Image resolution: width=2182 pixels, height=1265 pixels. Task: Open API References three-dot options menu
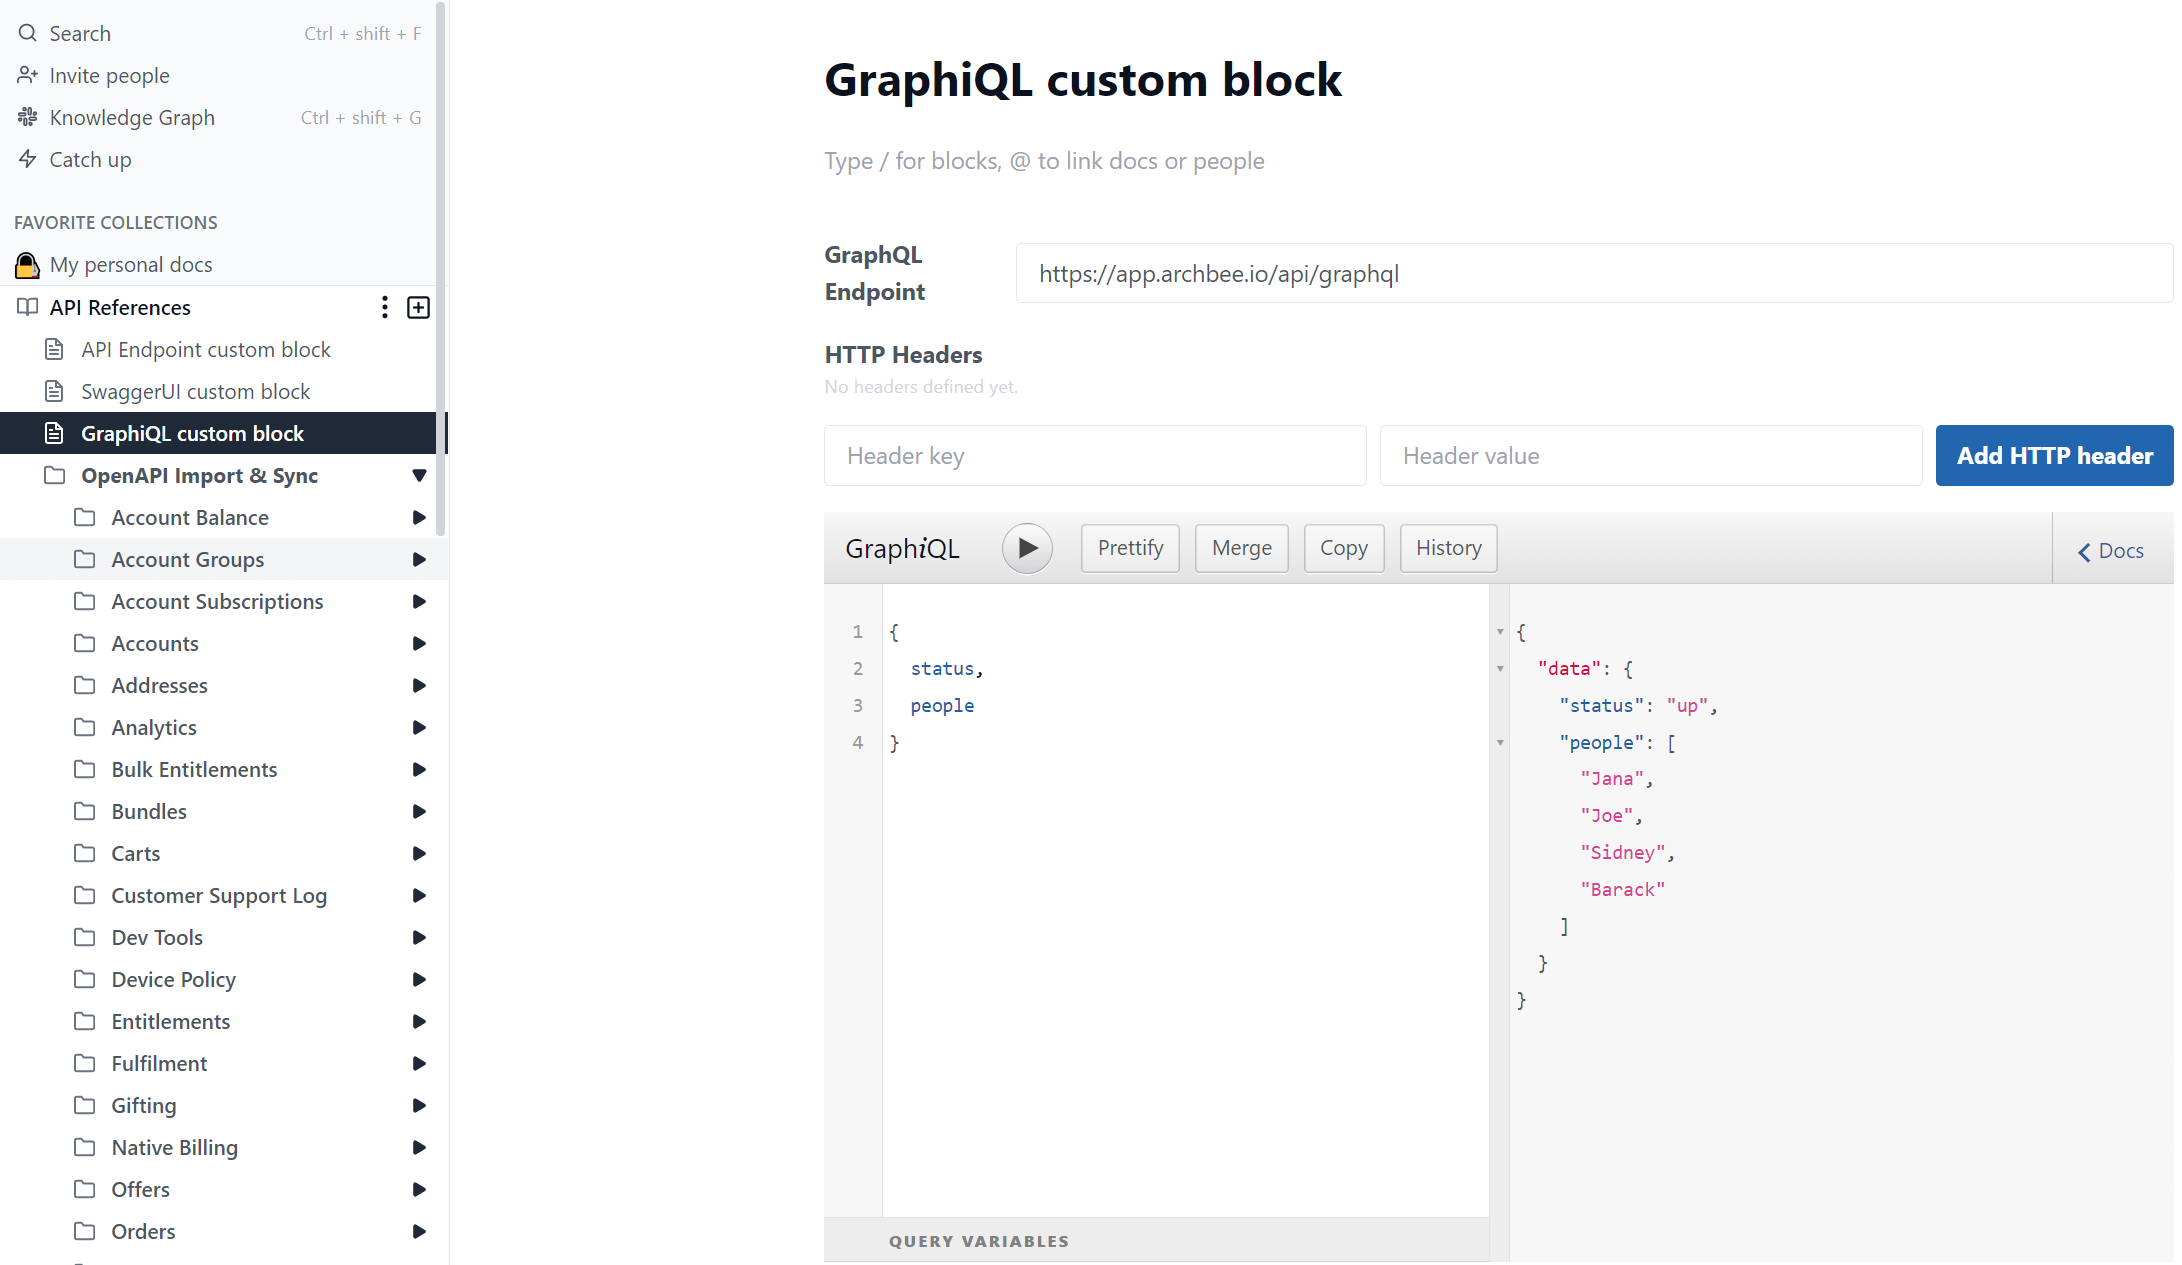pos(384,307)
